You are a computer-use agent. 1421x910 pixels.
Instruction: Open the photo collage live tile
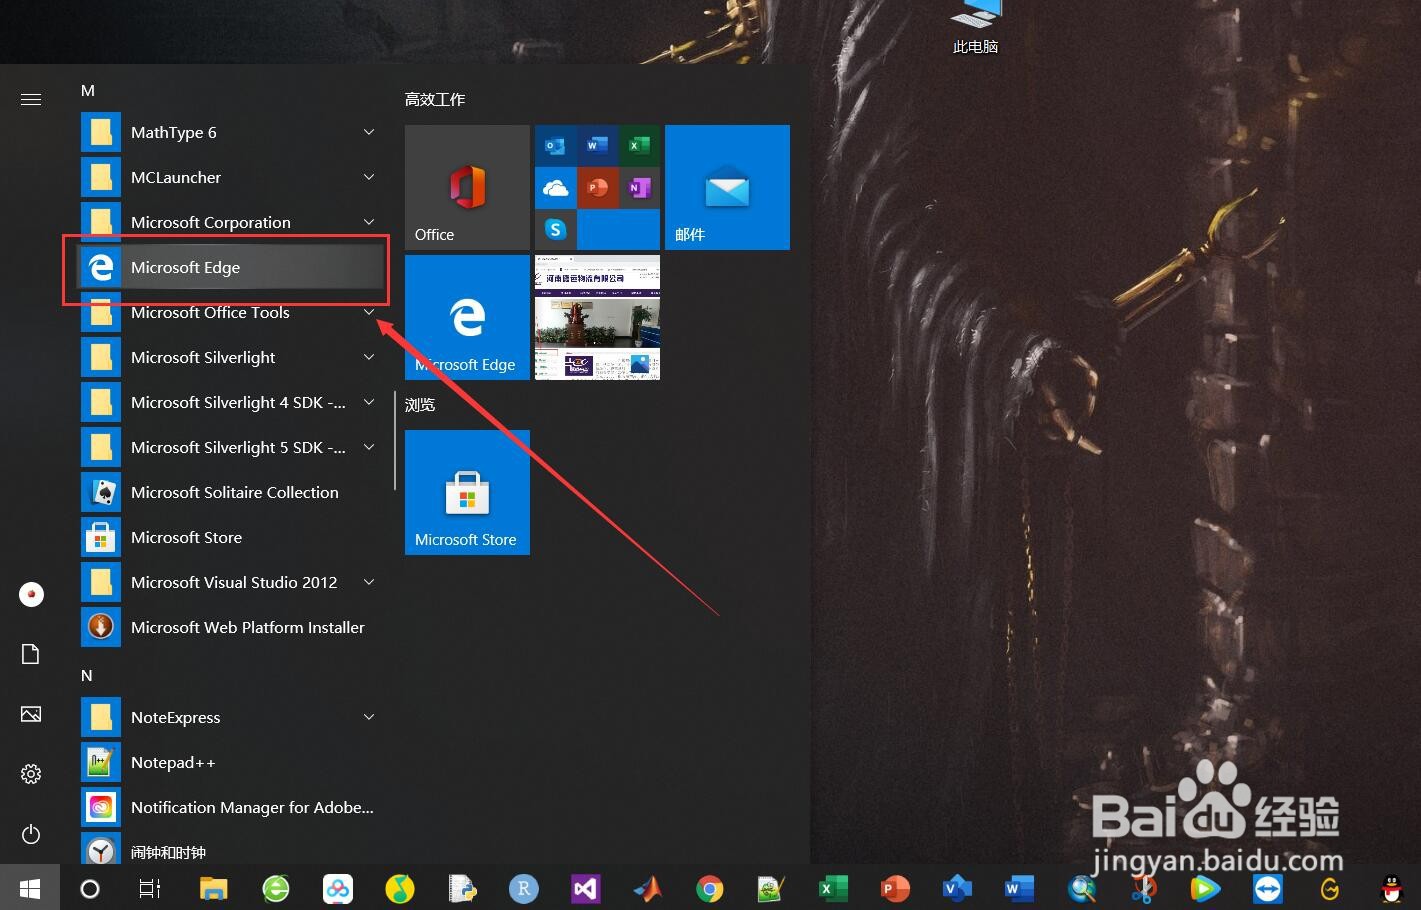597,317
